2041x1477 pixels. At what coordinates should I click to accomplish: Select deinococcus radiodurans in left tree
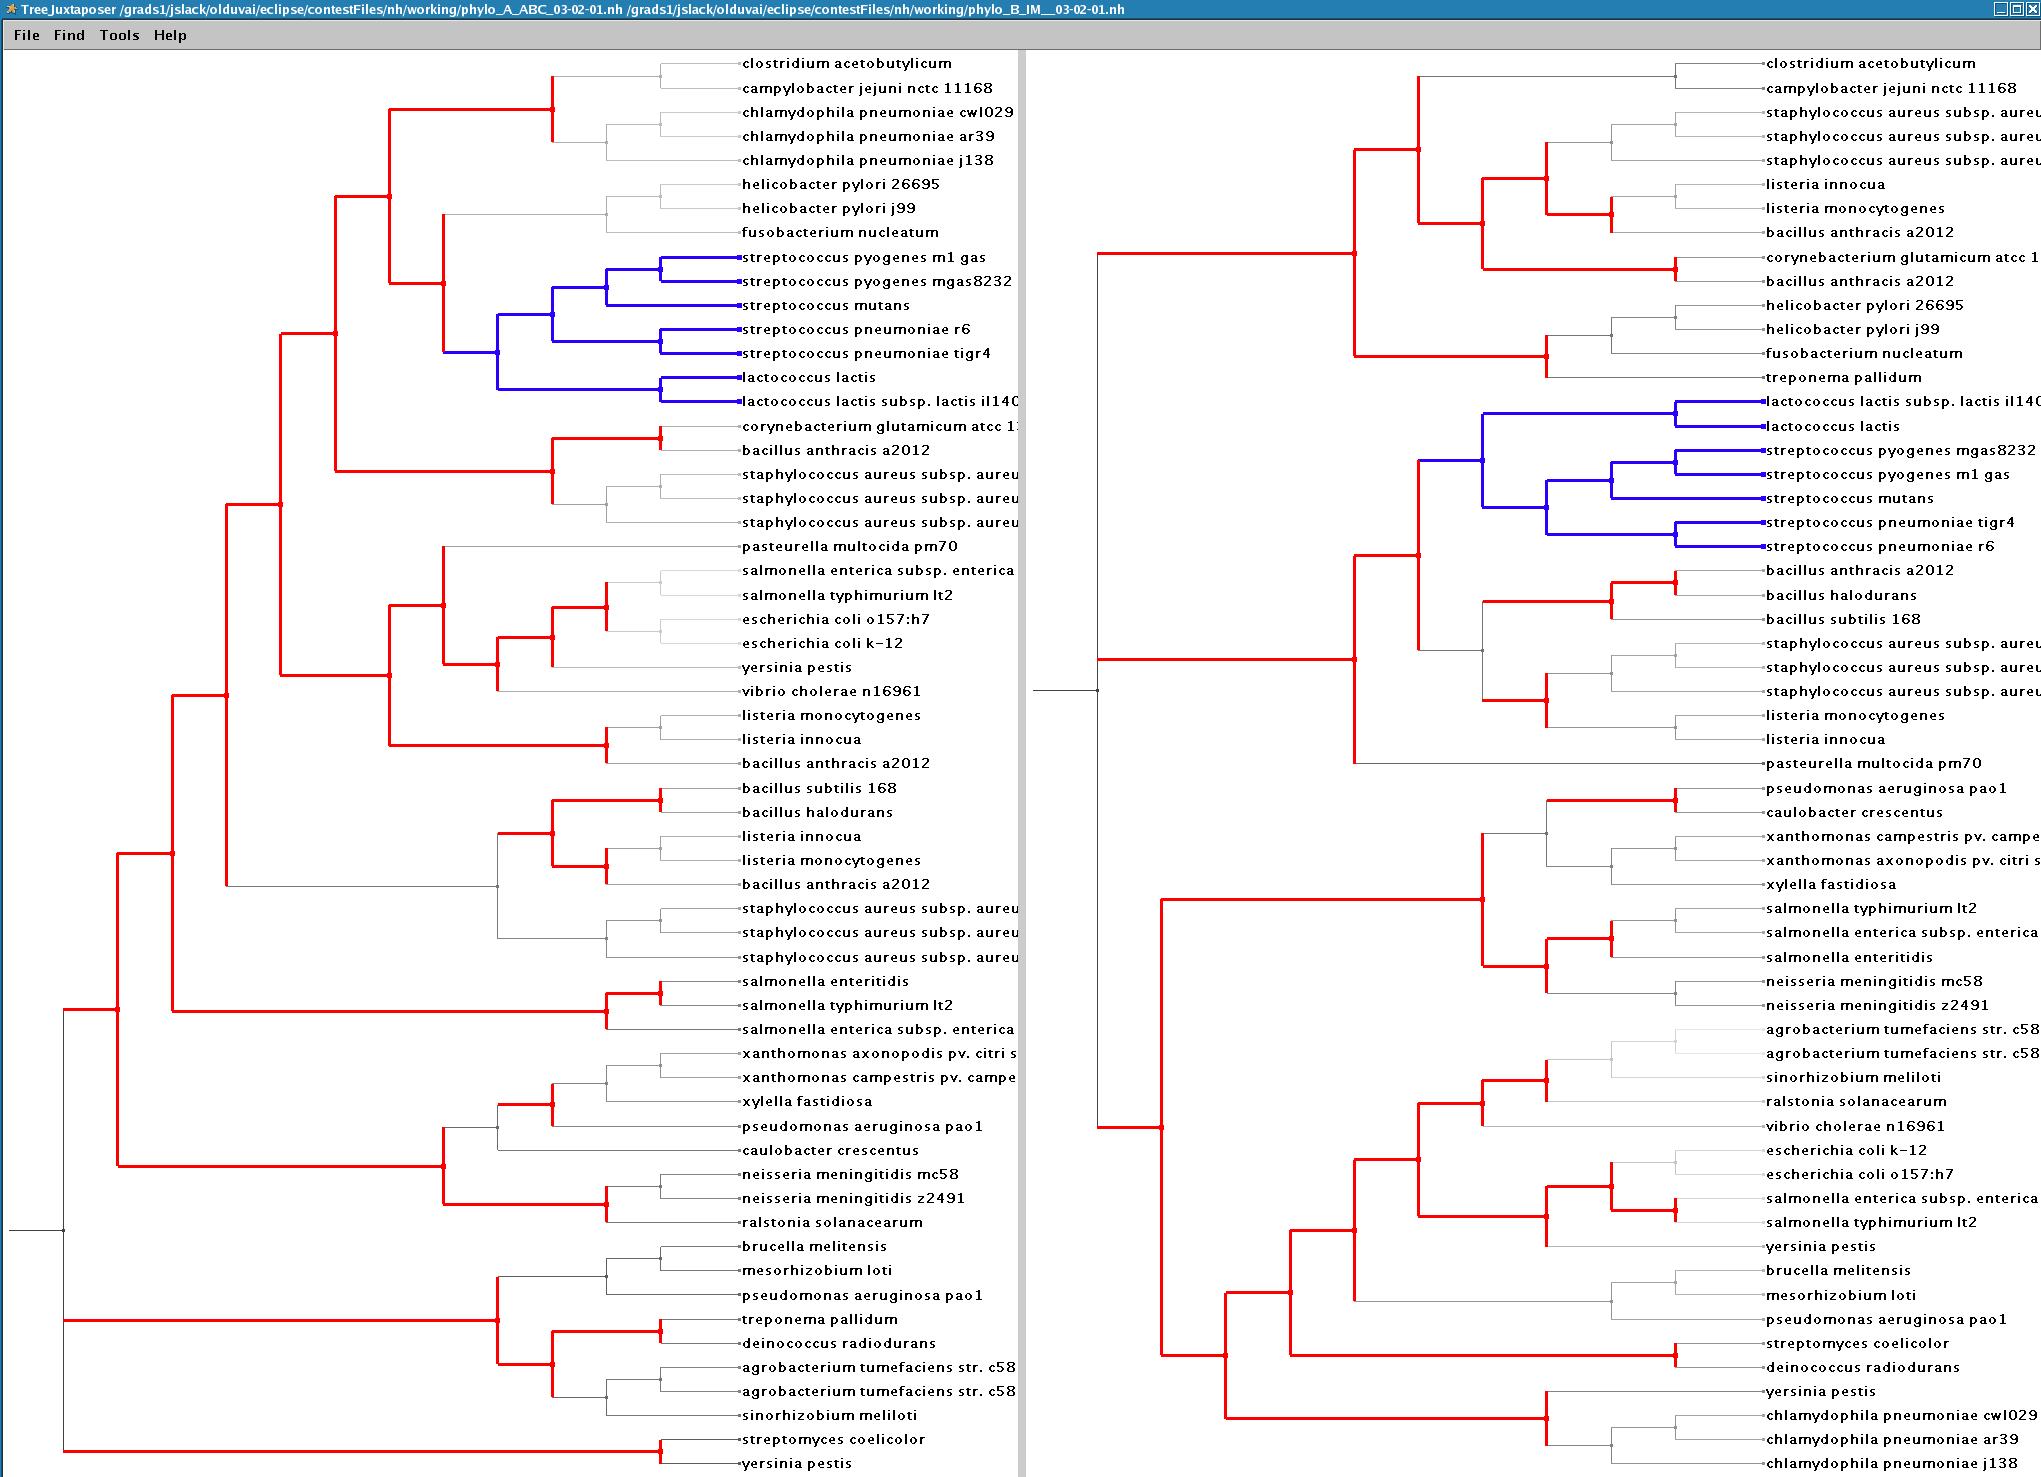point(839,1343)
